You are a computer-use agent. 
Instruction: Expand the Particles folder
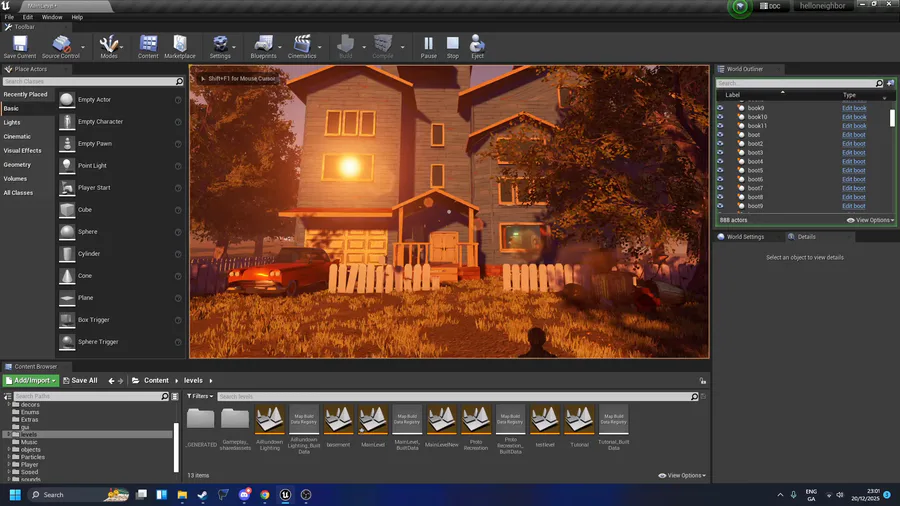[x=9, y=457]
